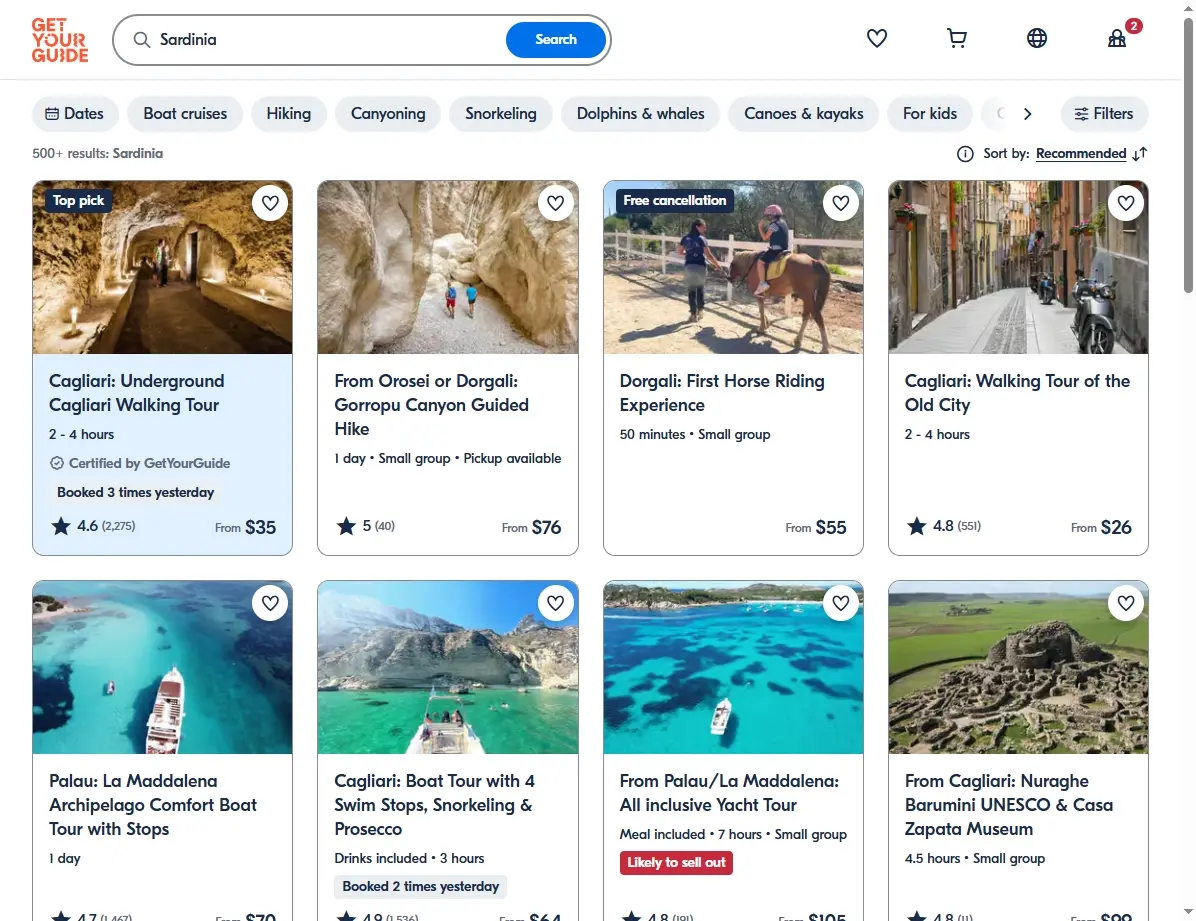Open Cagliari: Underground Cagliari Walking Tour title

(137, 393)
